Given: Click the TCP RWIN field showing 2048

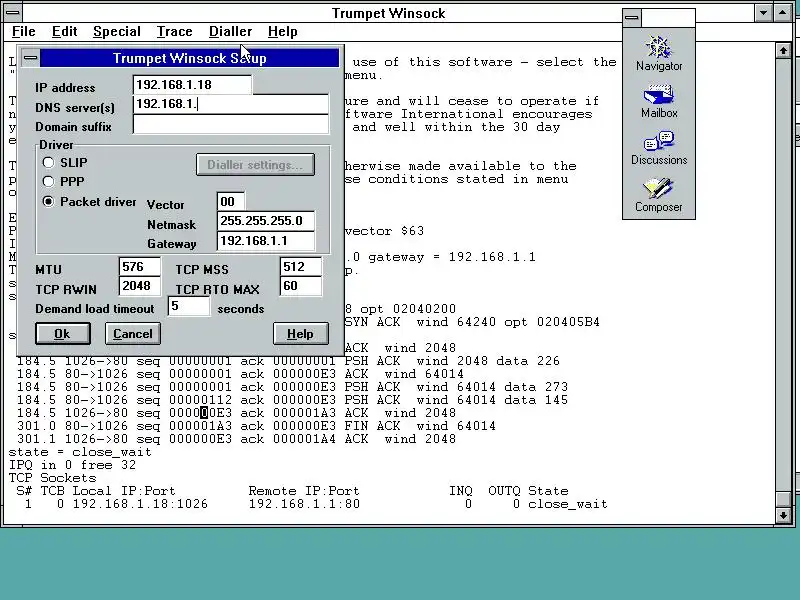Looking at the screenshot, I should (x=140, y=286).
